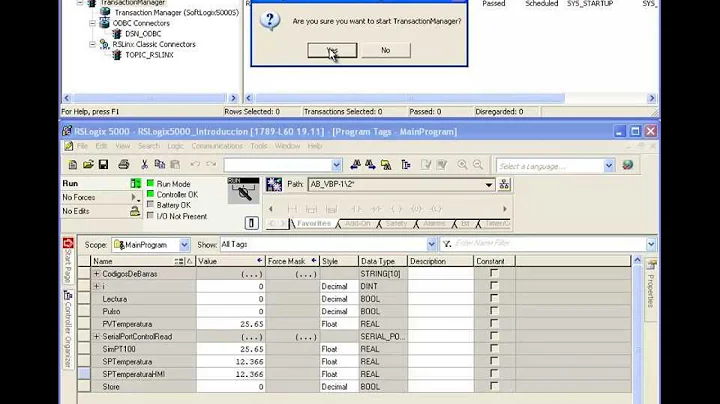Image resolution: width=720 pixels, height=404 pixels.
Task: Select the TOPIC_RSLINX tree item
Action: click(x=149, y=55)
